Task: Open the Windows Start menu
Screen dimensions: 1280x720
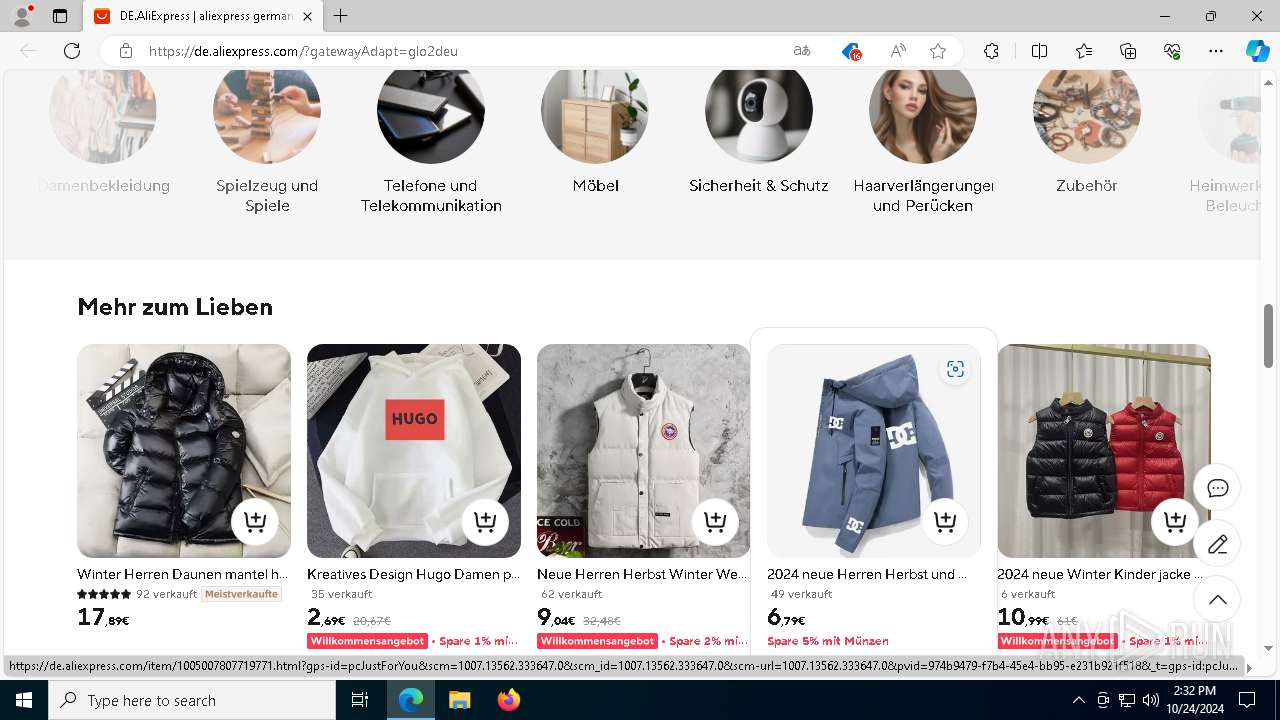Action: pos(24,700)
